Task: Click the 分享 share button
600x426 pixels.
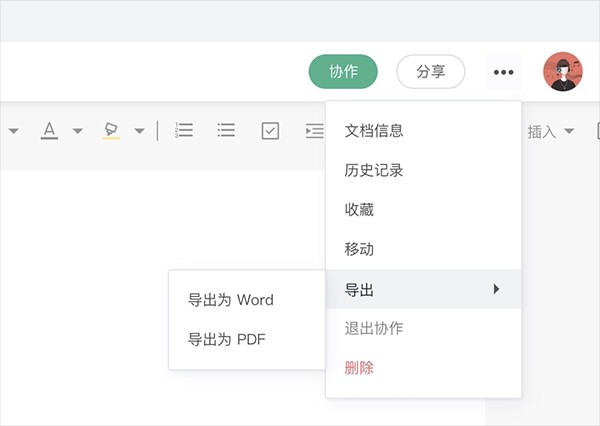Action: [431, 72]
